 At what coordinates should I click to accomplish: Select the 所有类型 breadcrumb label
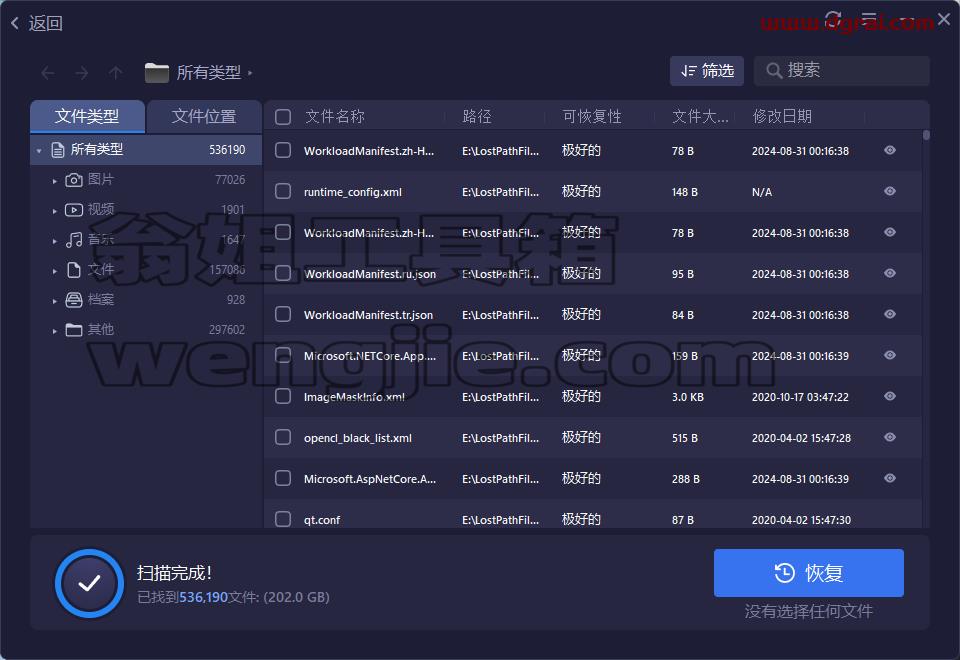click(x=209, y=73)
